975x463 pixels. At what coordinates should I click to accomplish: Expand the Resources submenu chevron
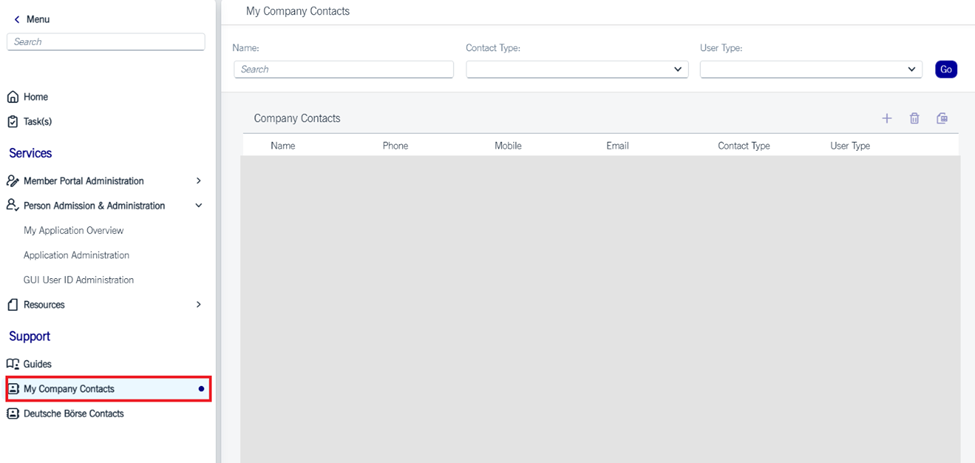[x=198, y=304]
